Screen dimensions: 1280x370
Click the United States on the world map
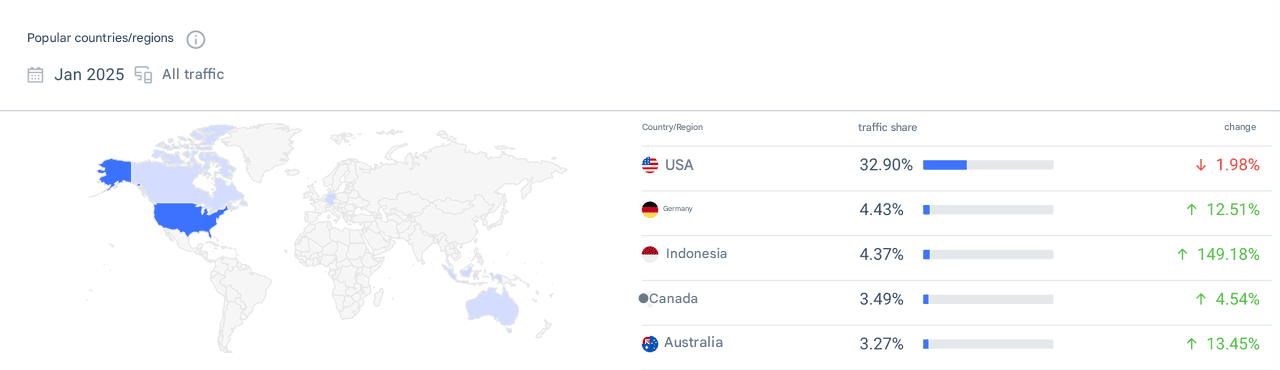[190, 218]
